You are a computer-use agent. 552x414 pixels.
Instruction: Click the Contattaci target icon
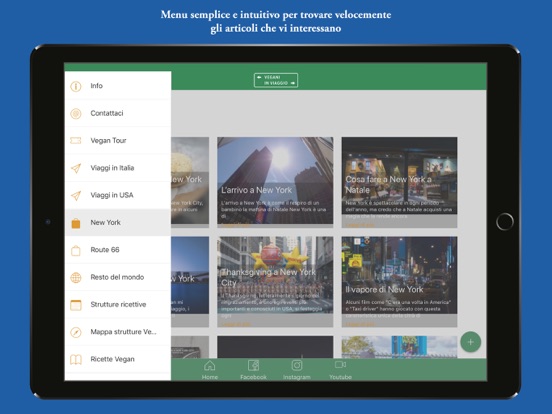(76, 113)
